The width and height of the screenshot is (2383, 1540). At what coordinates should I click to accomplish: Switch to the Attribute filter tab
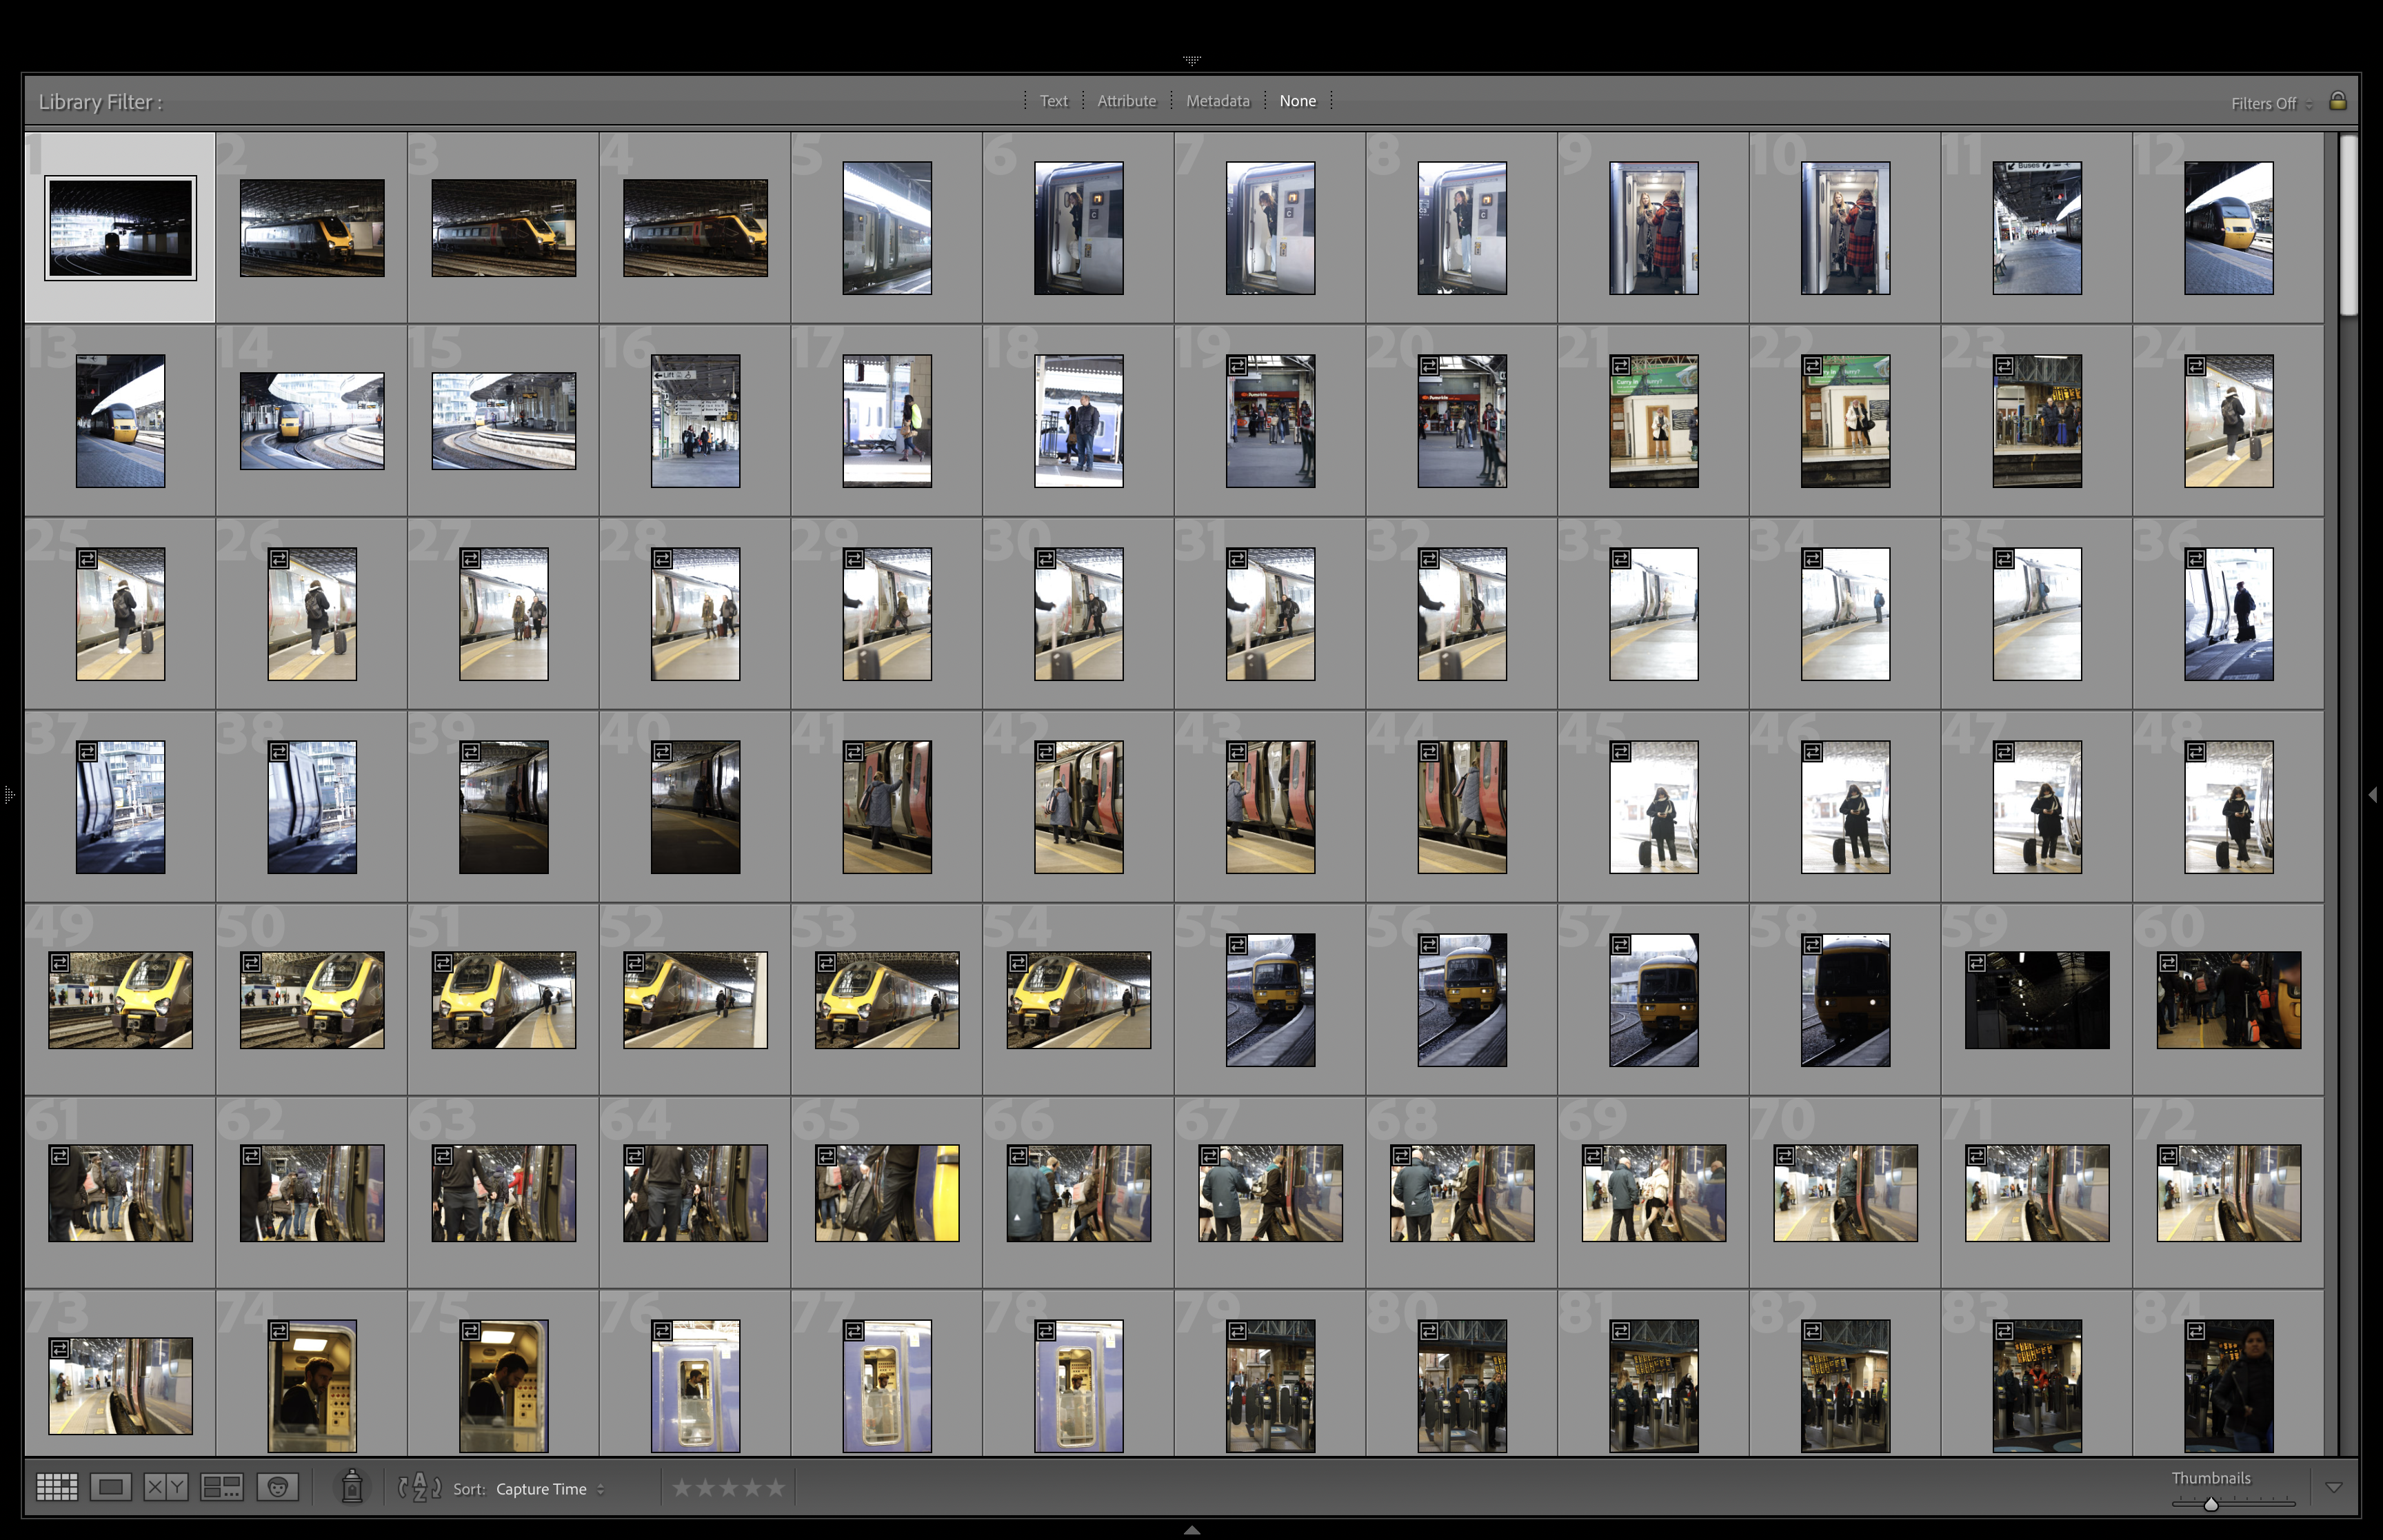(1126, 101)
